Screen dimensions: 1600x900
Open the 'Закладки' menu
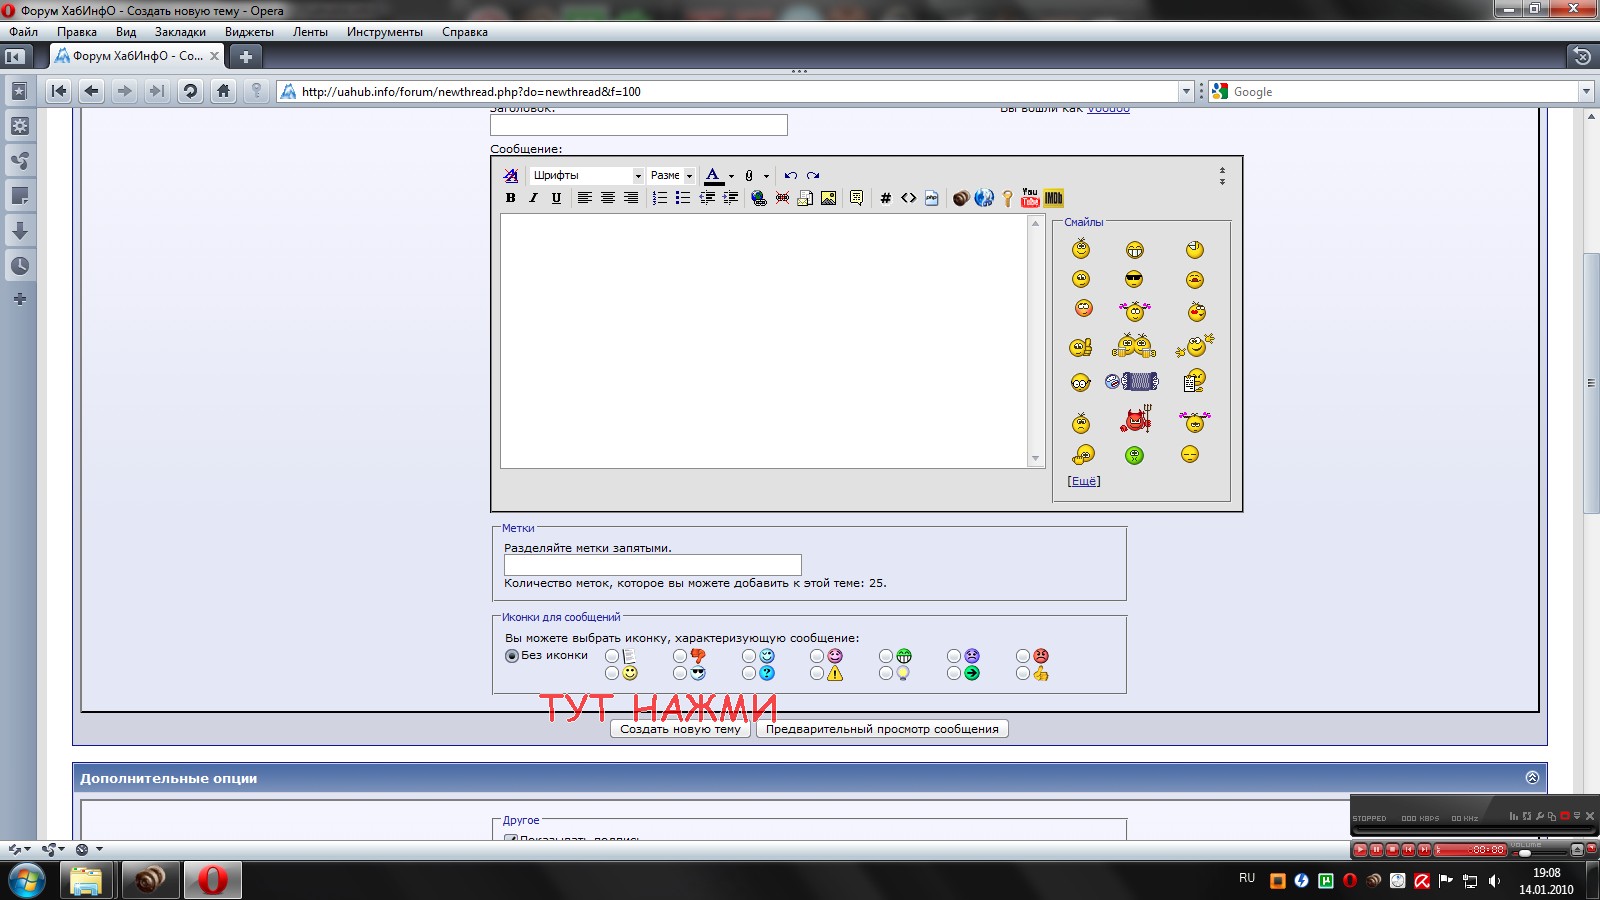[180, 32]
